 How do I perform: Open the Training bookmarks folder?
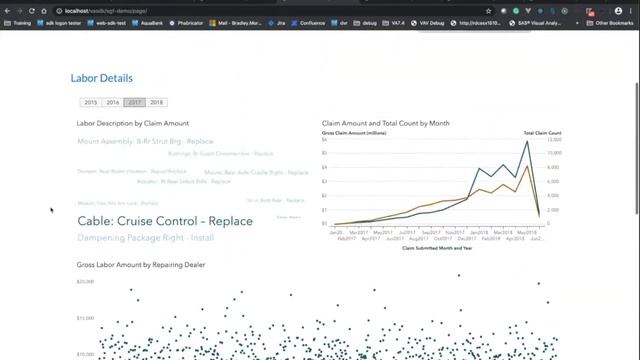coord(18,23)
